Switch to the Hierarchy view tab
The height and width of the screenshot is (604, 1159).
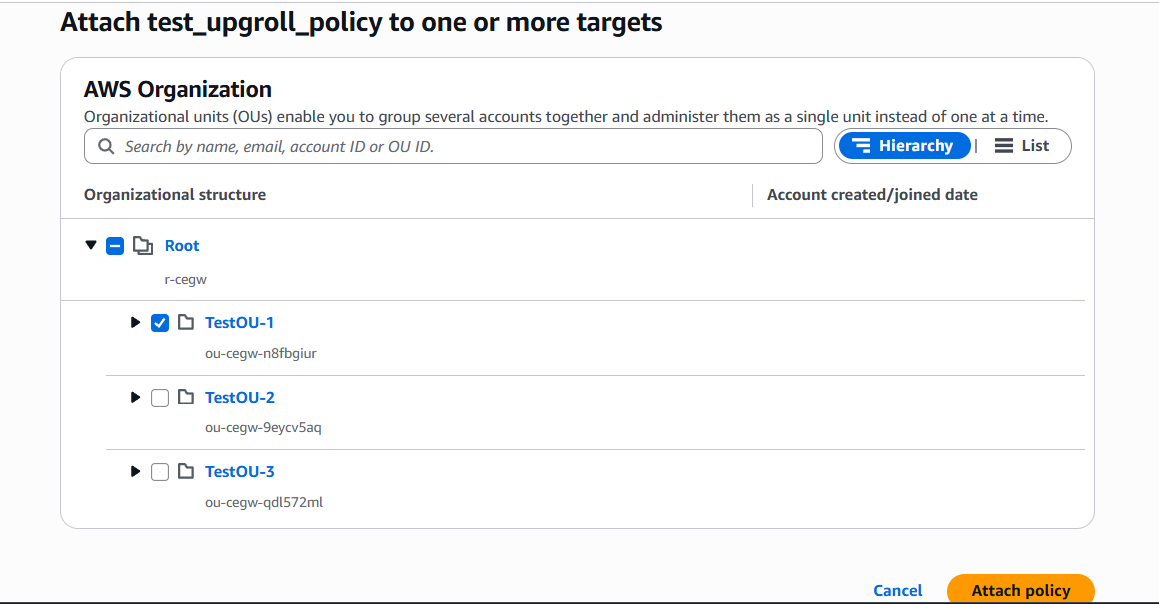click(904, 146)
